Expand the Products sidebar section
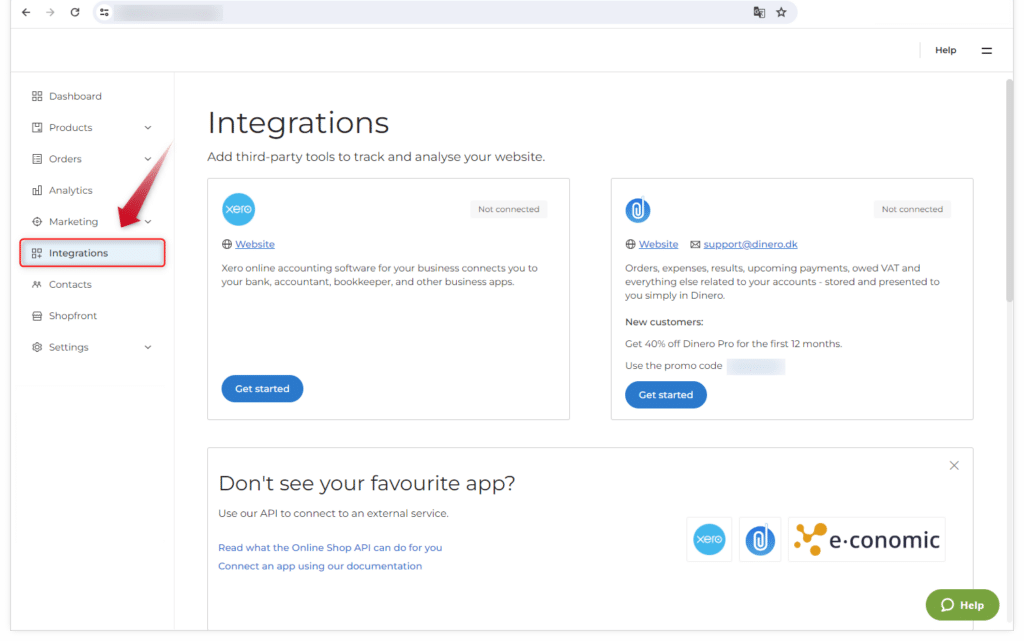The height and width of the screenshot is (641, 1024). pos(148,128)
